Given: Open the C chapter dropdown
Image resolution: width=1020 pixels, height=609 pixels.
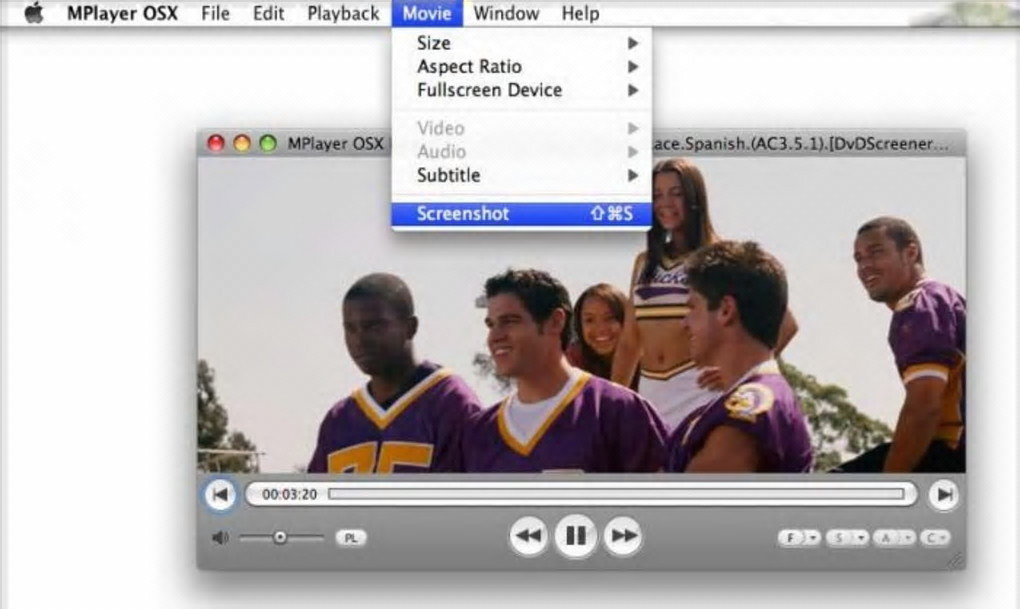Looking at the screenshot, I should tap(935, 538).
